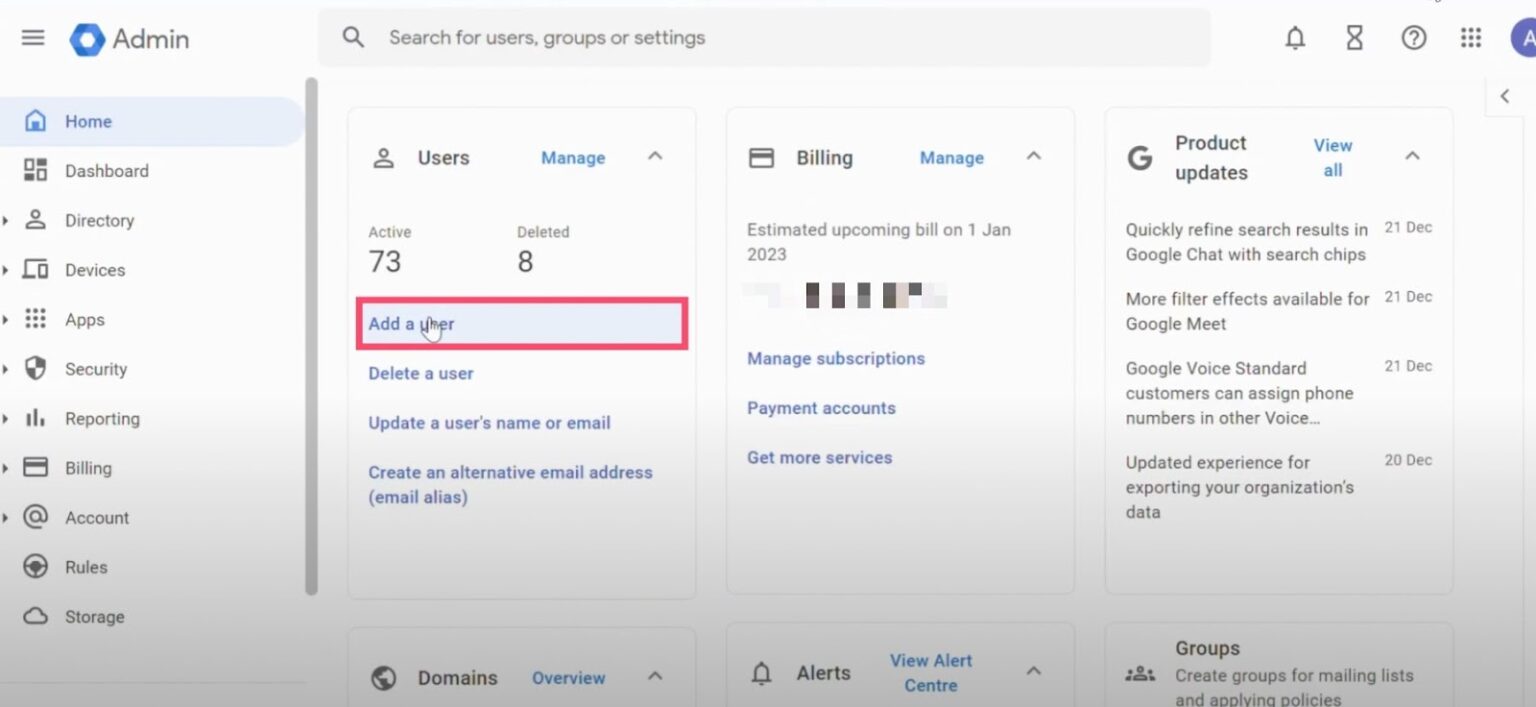The height and width of the screenshot is (707, 1536).
Task: Collapse the Users card
Action: [x=655, y=157]
